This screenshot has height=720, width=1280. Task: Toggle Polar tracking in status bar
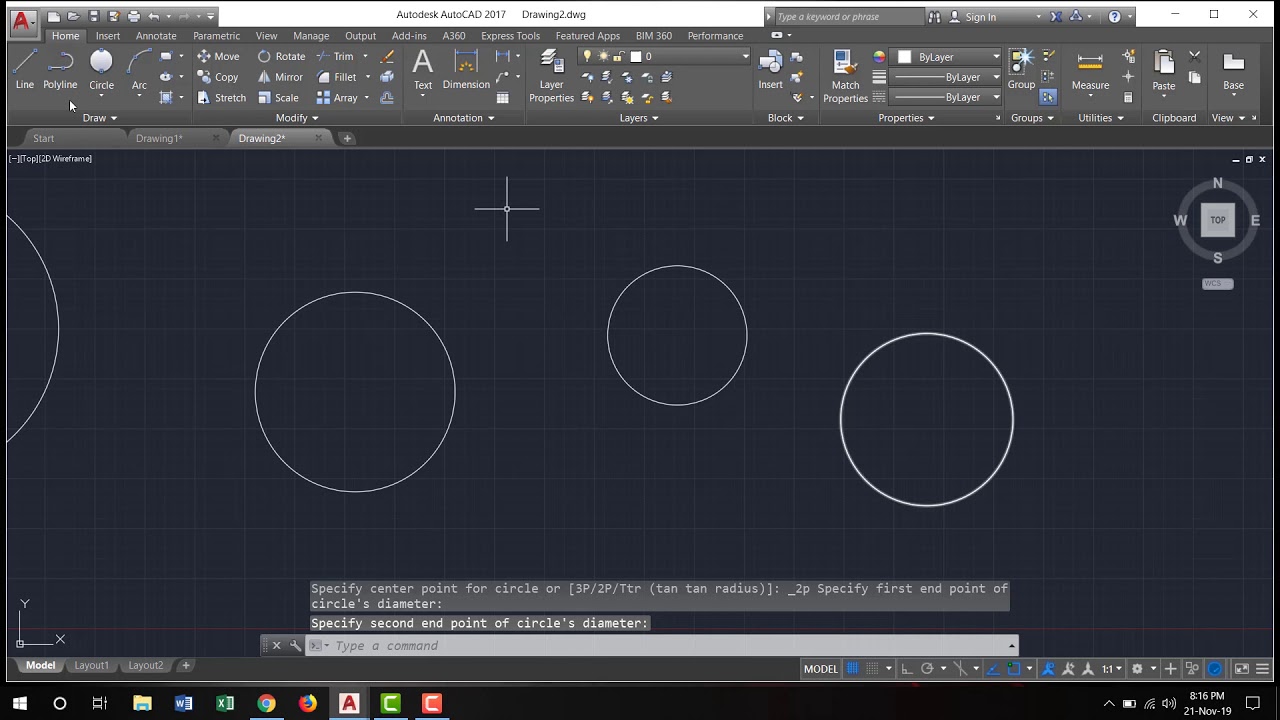927,669
